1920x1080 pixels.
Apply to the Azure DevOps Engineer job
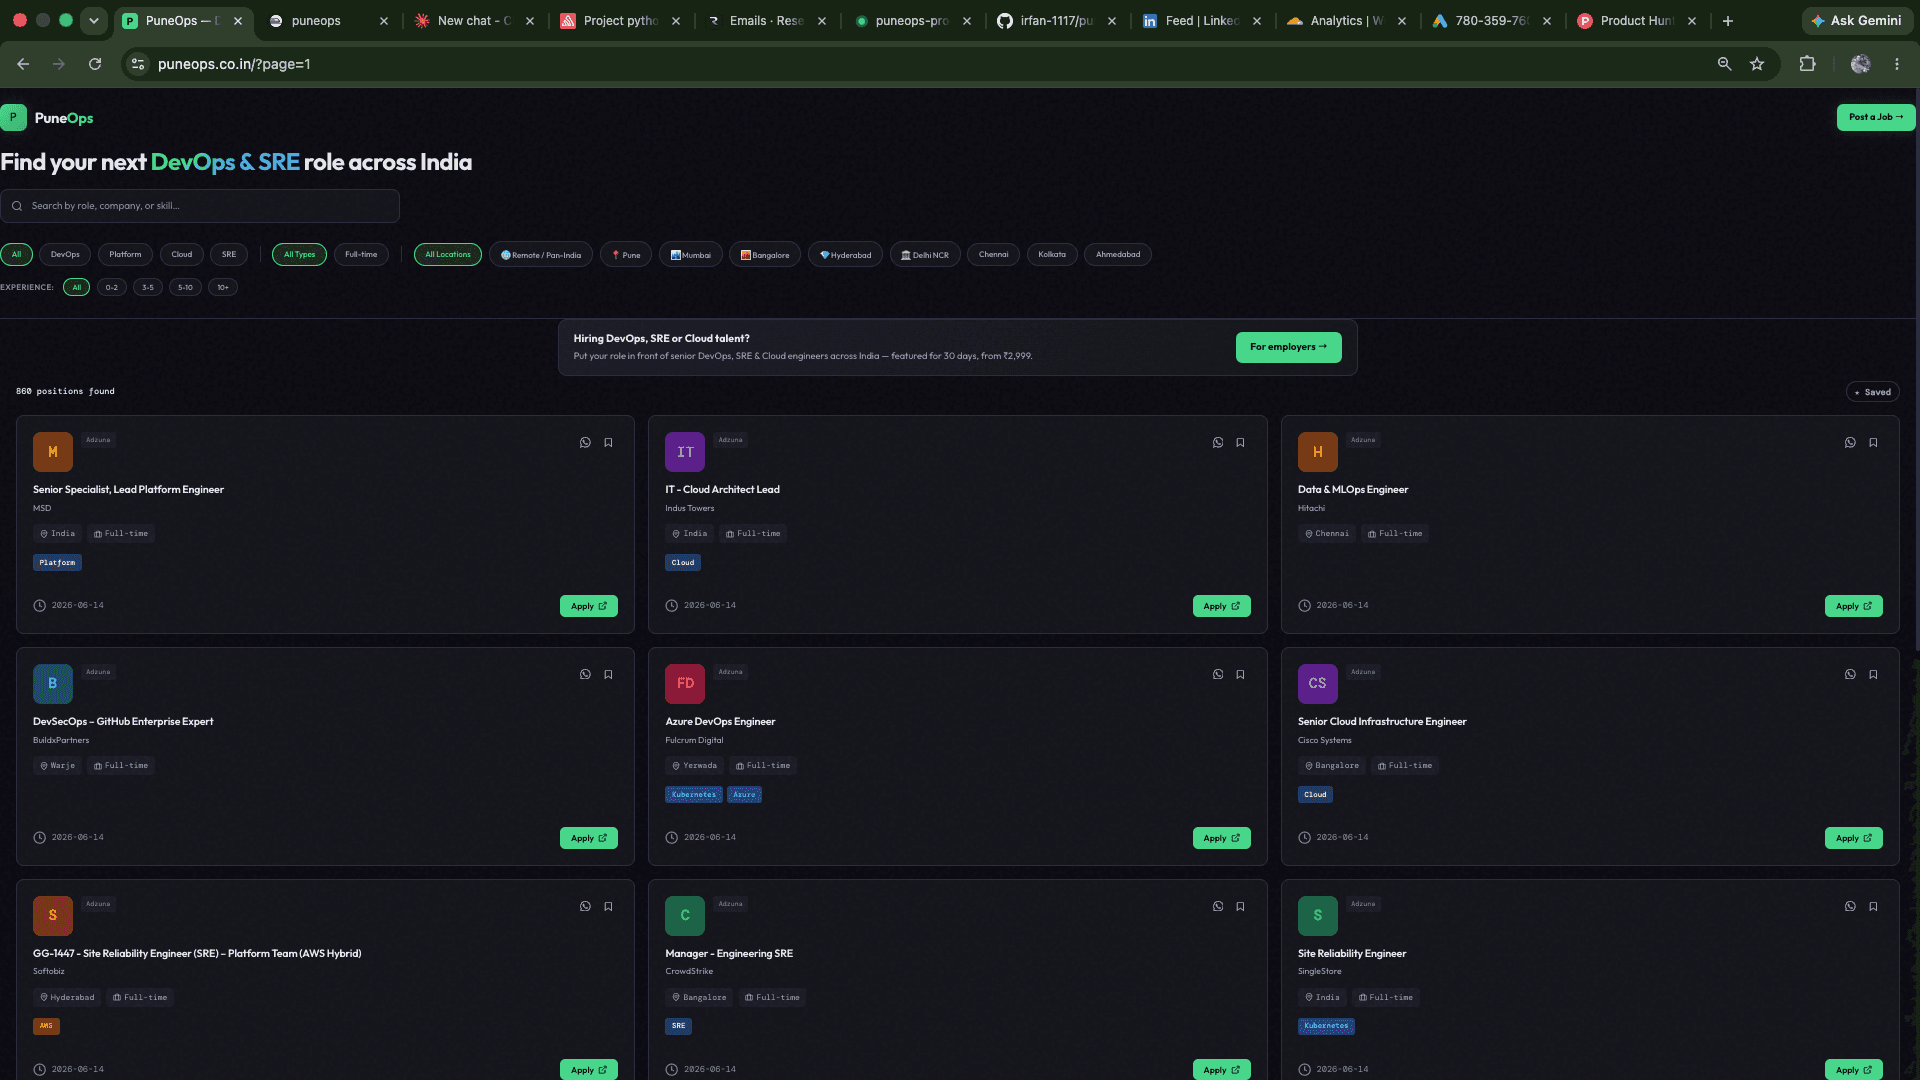[1221, 839]
